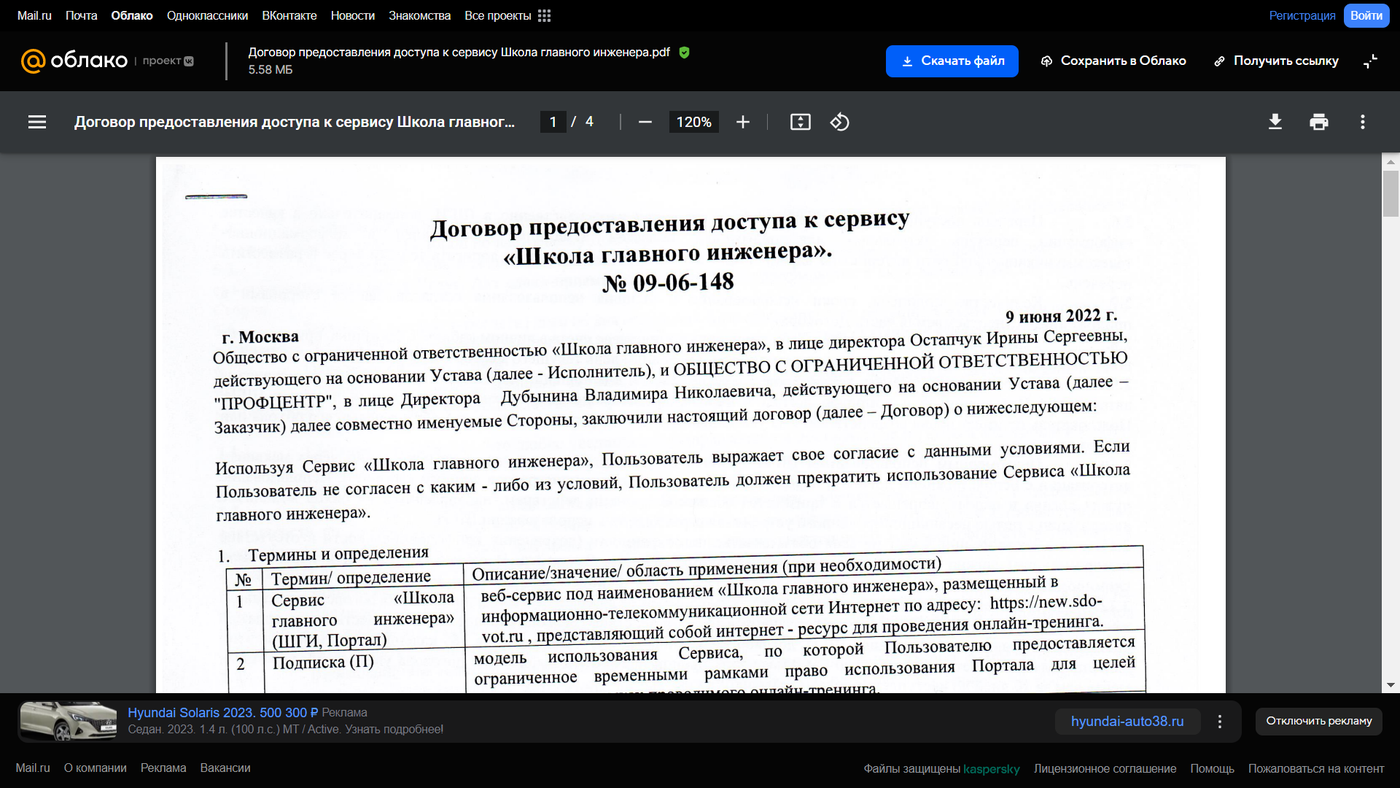The height and width of the screenshot is (788, 1400).
Task: Print the document with printer icon
Action: click(1319, 122)
